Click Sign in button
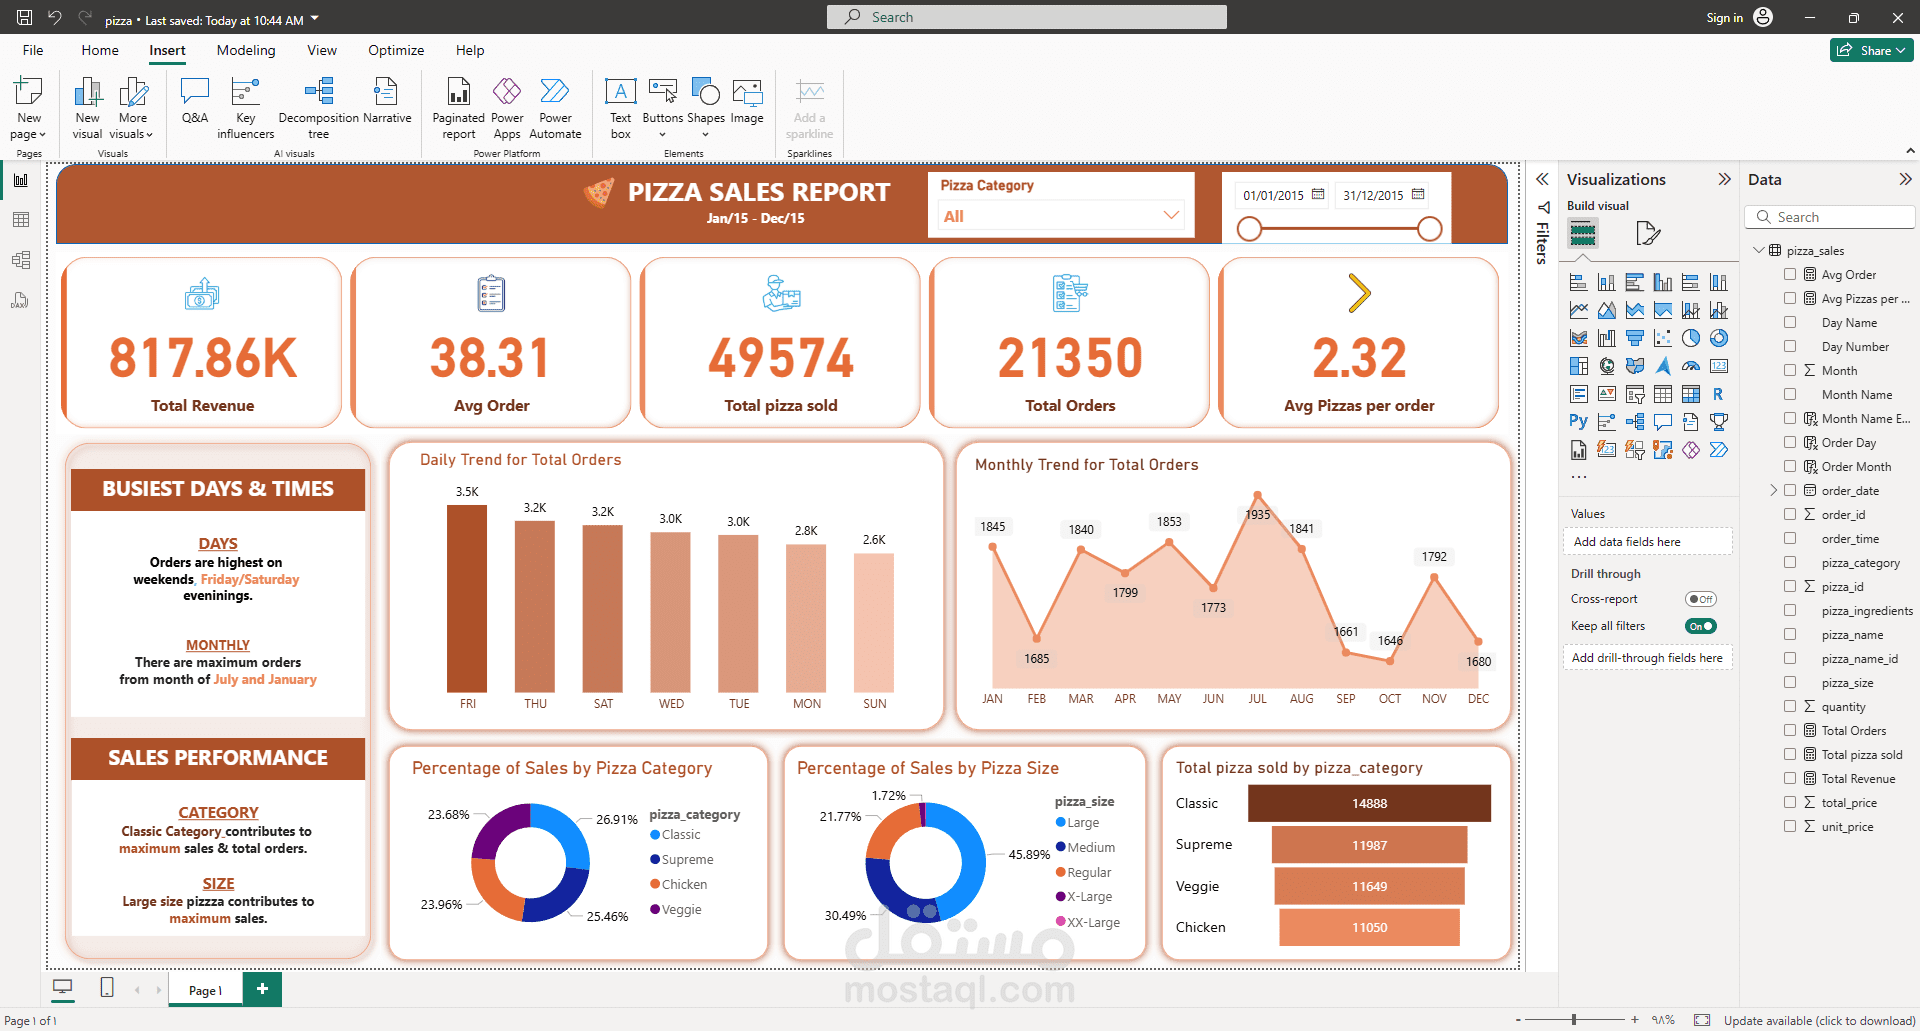The image size is (1920, 1031). [x=1724, y=18]
